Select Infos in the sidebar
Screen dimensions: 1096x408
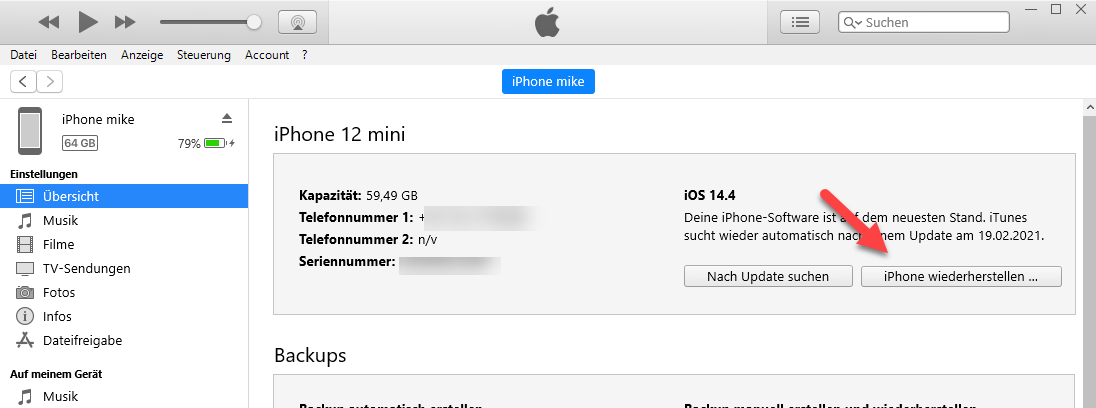click(57, 316)
